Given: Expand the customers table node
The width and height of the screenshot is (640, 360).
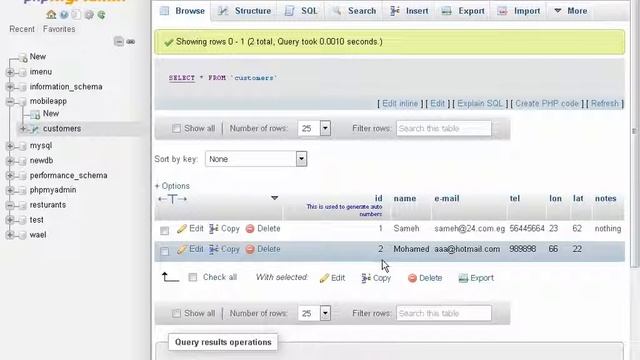Looking at the screenshot, I should (23, 129).
